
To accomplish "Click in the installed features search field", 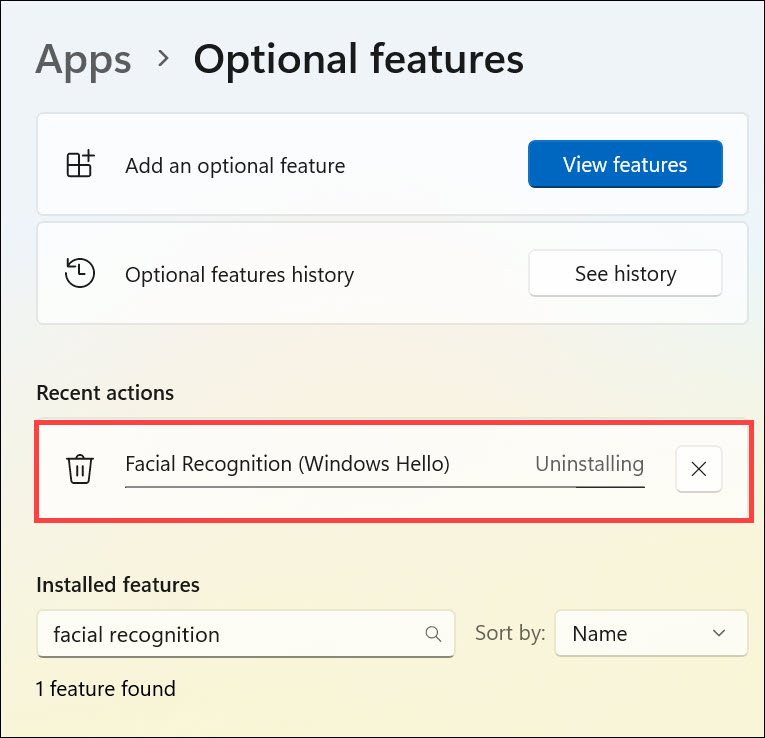I will tap(230, 634).
